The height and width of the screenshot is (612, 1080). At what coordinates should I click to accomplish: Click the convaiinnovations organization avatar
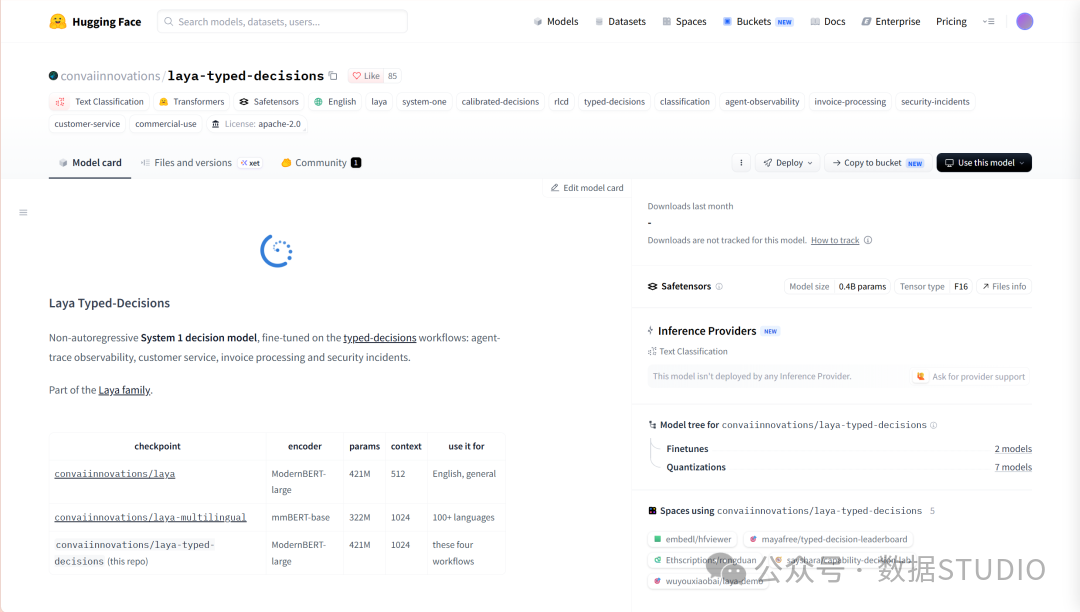(53, 76)
